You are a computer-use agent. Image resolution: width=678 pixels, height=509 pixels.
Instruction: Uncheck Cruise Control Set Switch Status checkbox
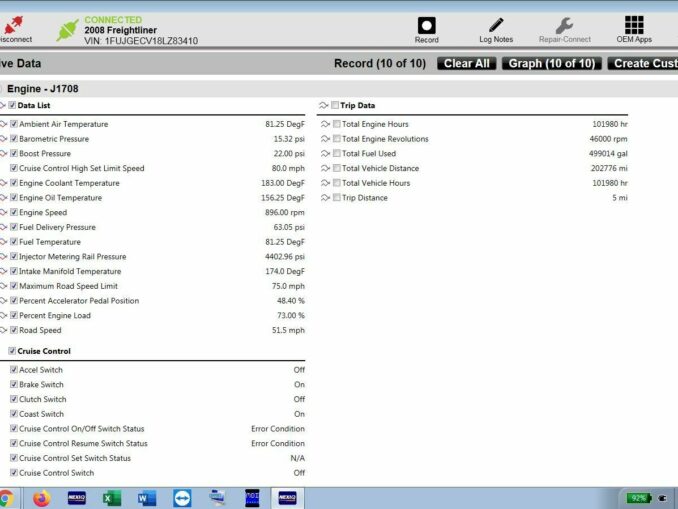click(14, 458)
